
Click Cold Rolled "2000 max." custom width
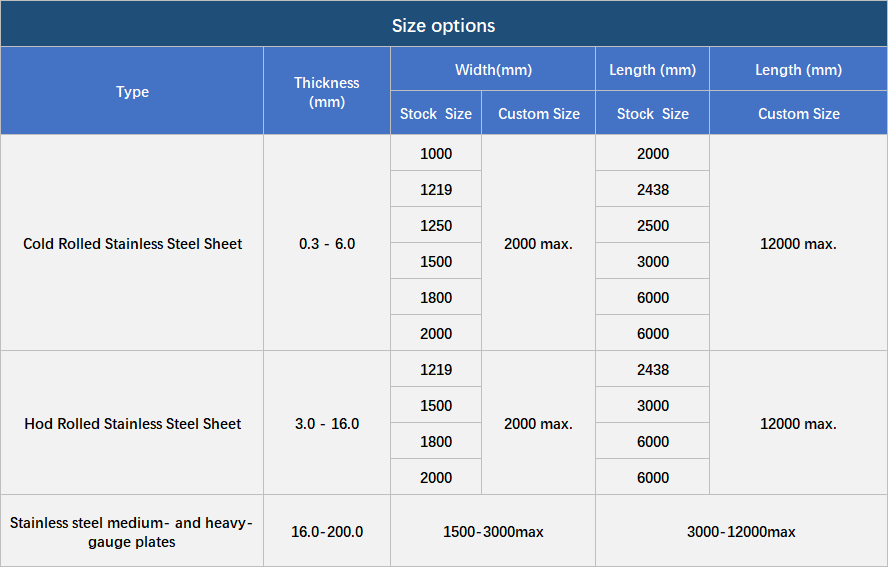tap(539, 243)
